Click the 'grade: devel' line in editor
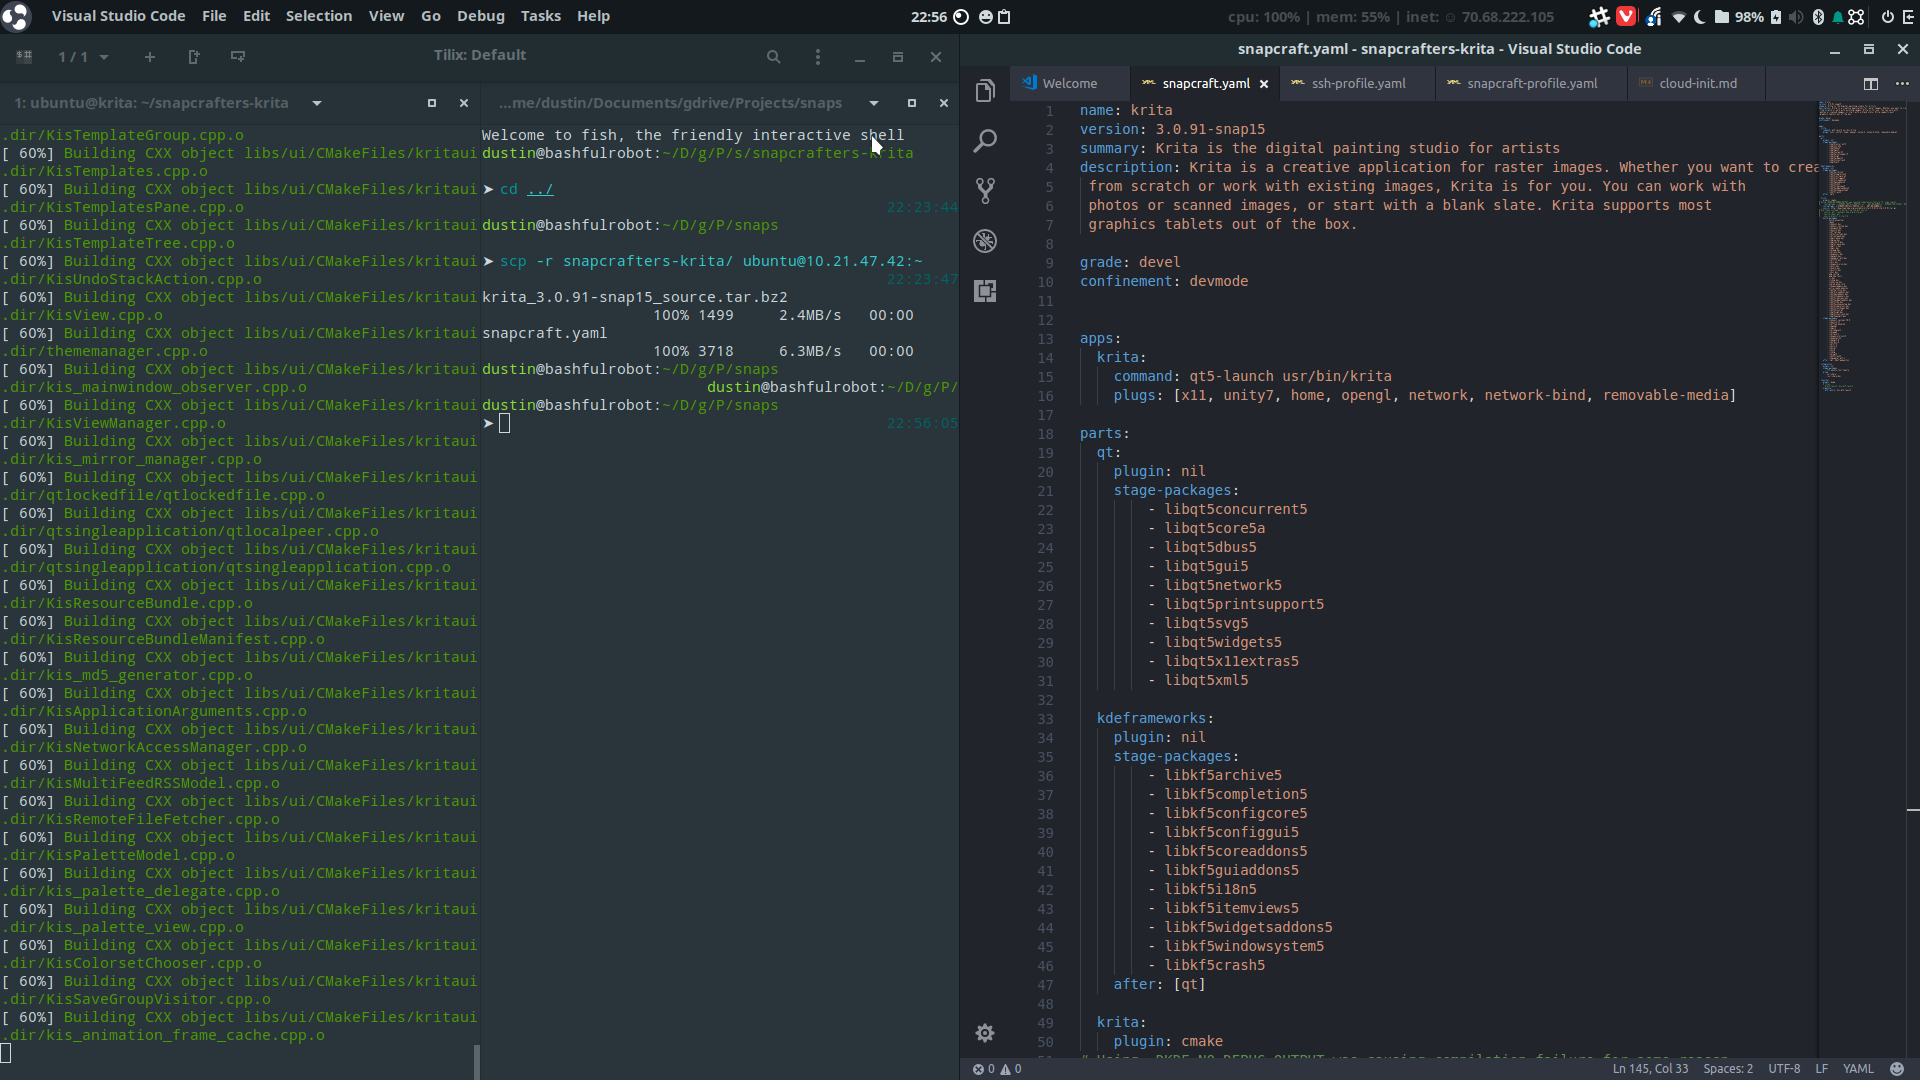 click(1130, 262)
